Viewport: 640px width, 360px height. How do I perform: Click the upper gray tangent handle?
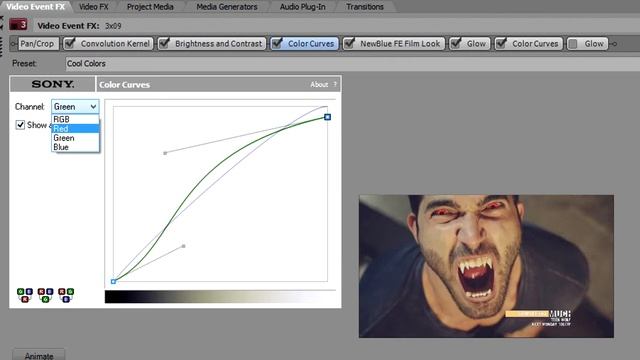[x=165, y=153]
